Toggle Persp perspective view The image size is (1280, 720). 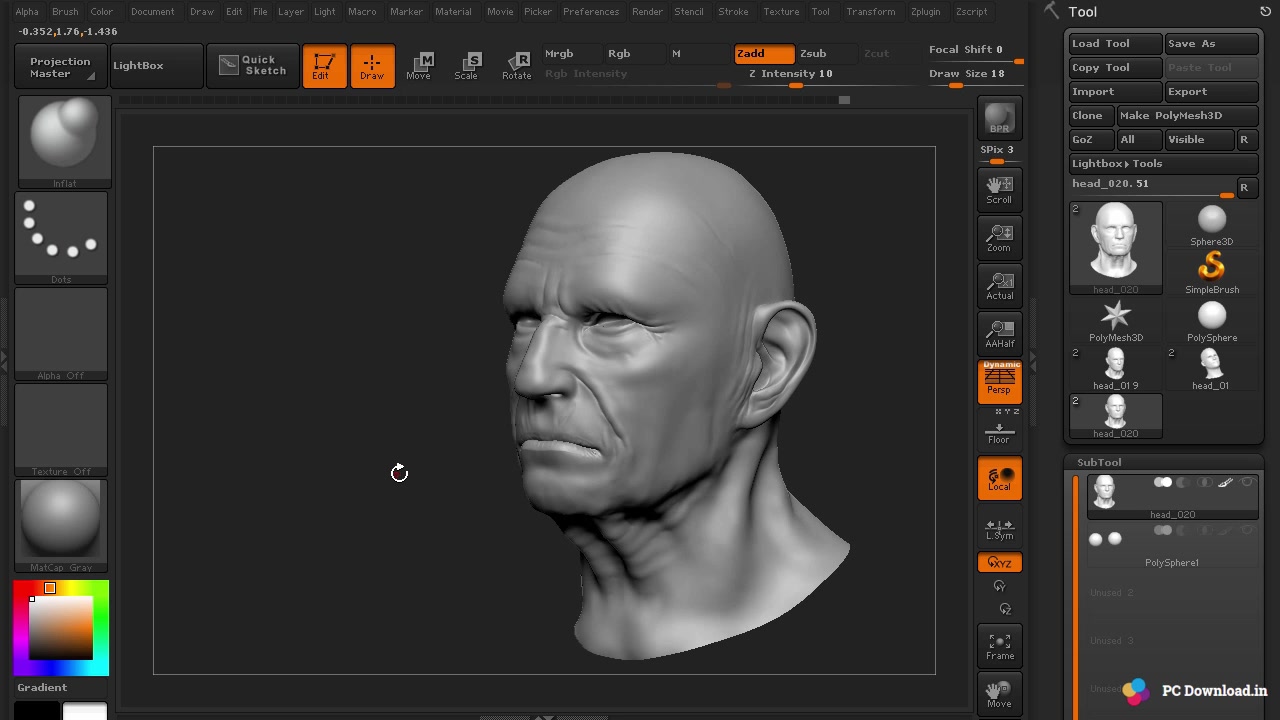click(999, 382)
